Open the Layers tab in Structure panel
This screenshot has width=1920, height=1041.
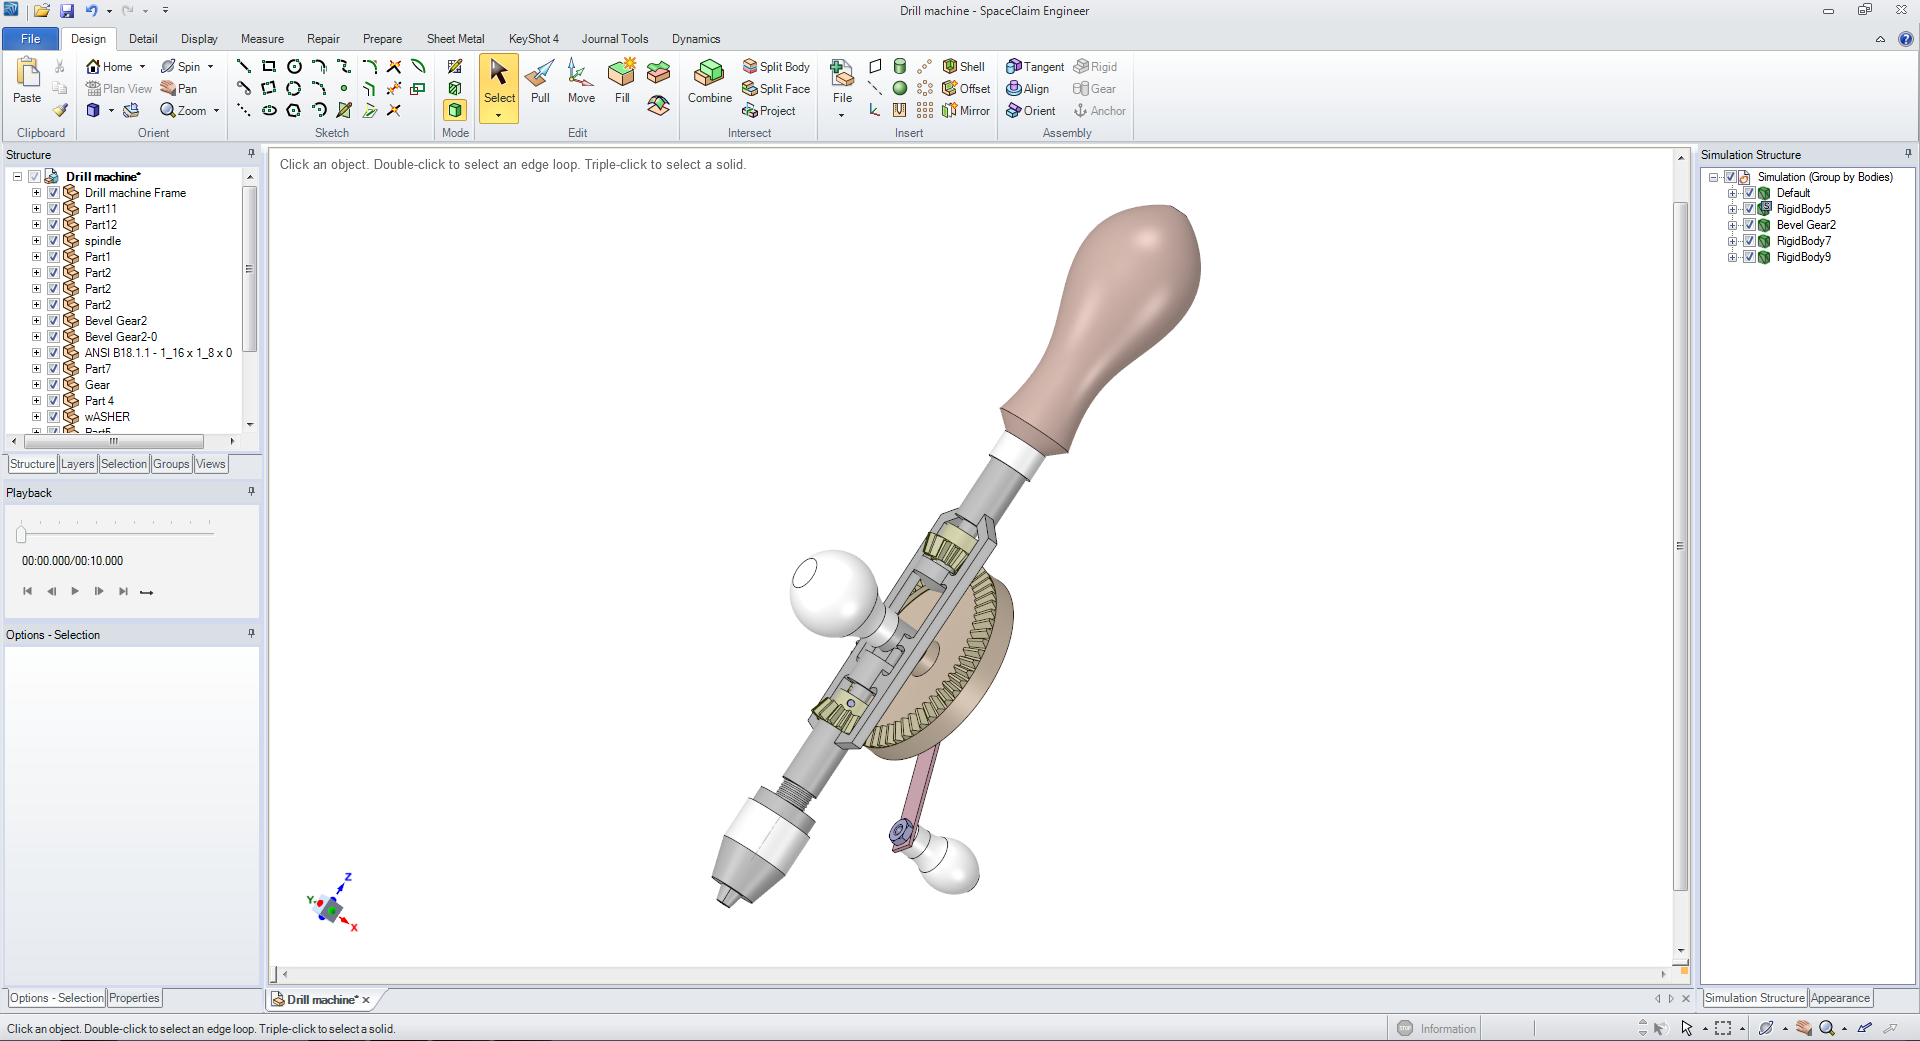click(x=77, y=463)
